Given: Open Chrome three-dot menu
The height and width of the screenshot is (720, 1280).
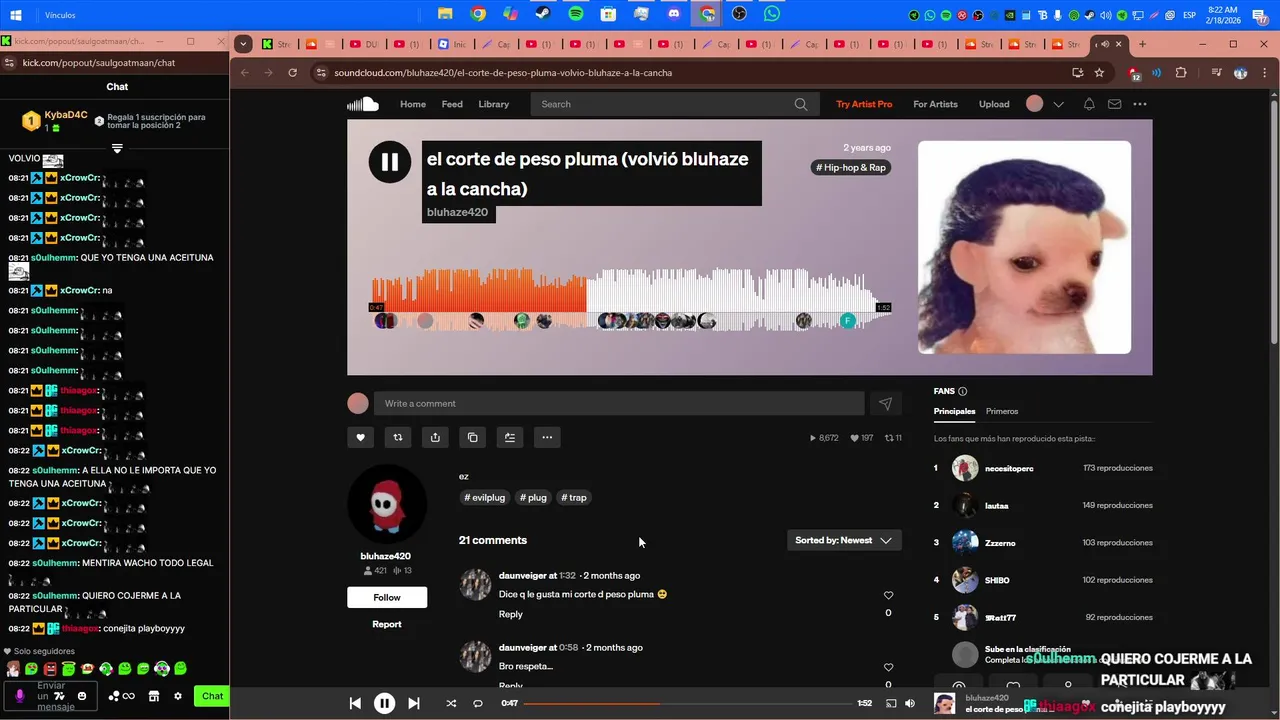Looking at the screenshot, I should (x=1264, y=73).
